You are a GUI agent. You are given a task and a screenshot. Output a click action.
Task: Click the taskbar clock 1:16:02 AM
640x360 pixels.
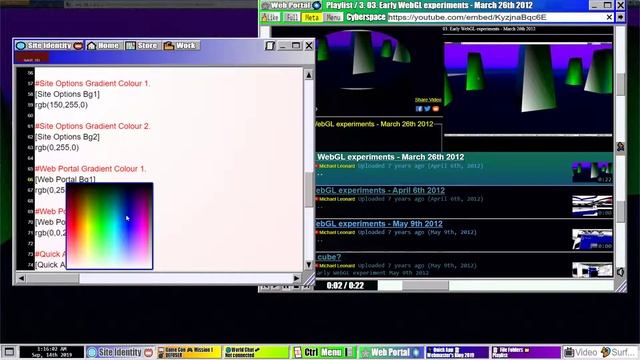[x=52, y=352]
